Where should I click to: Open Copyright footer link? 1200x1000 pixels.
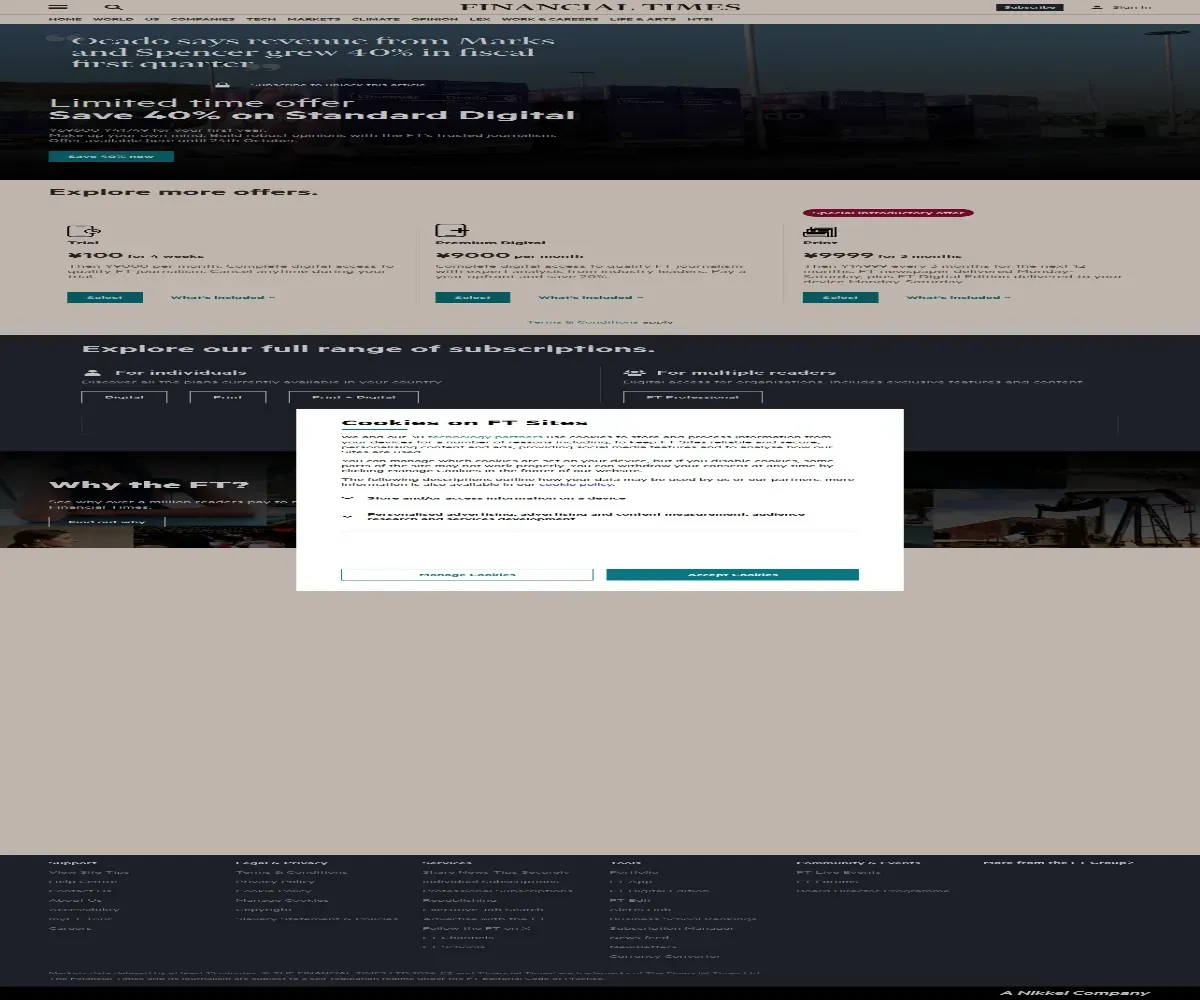[264, 909]
